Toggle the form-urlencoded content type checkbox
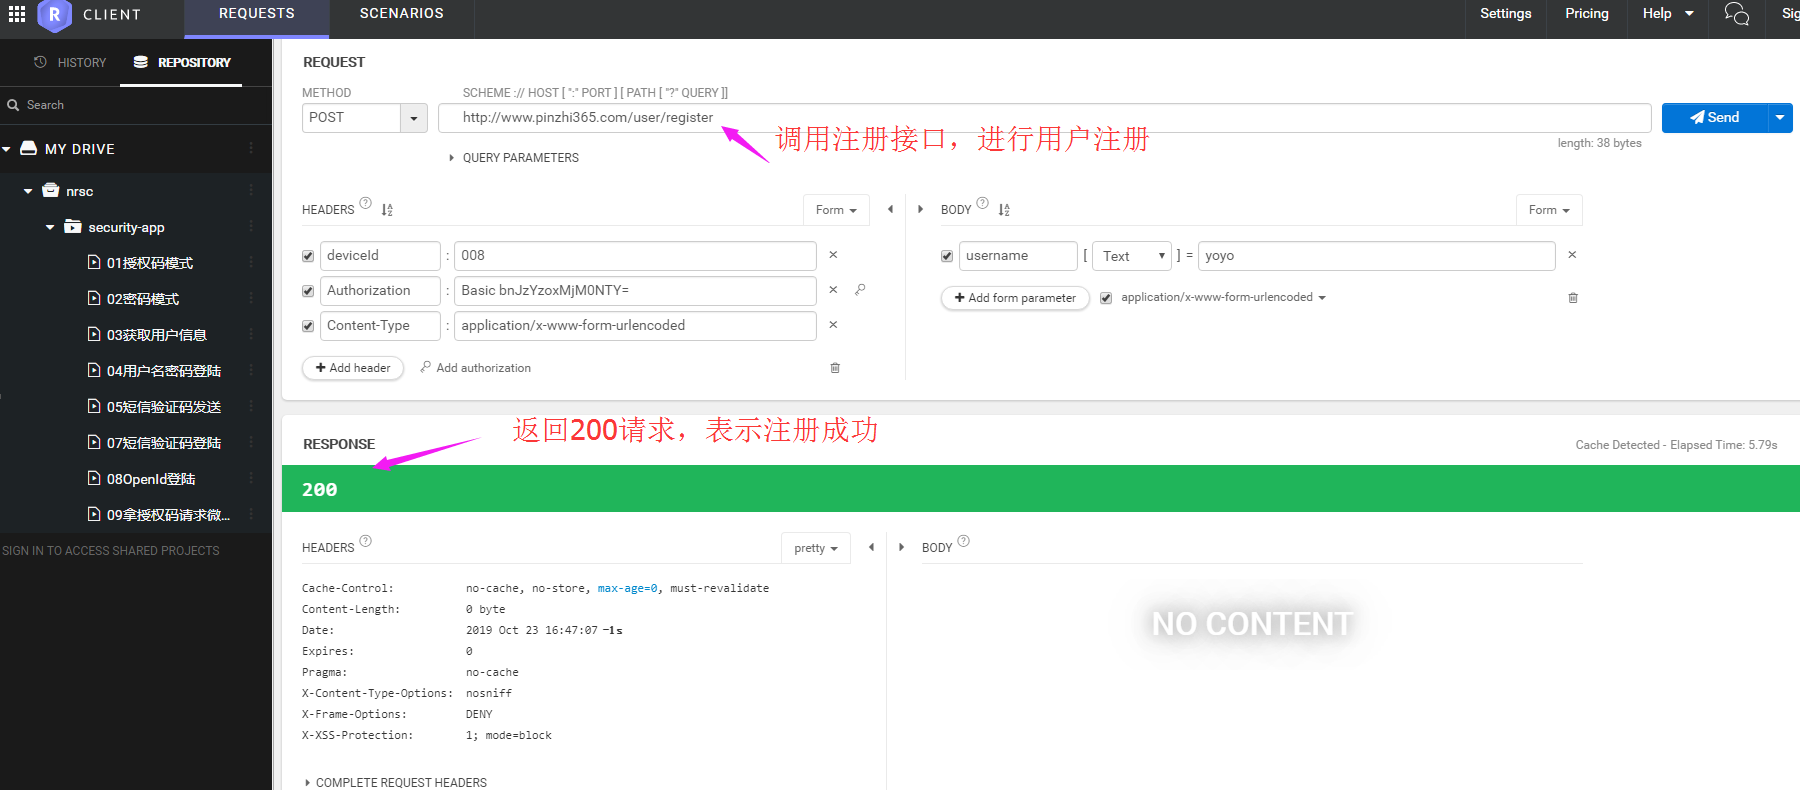Screen dimensions: 1800x790 1106,298
